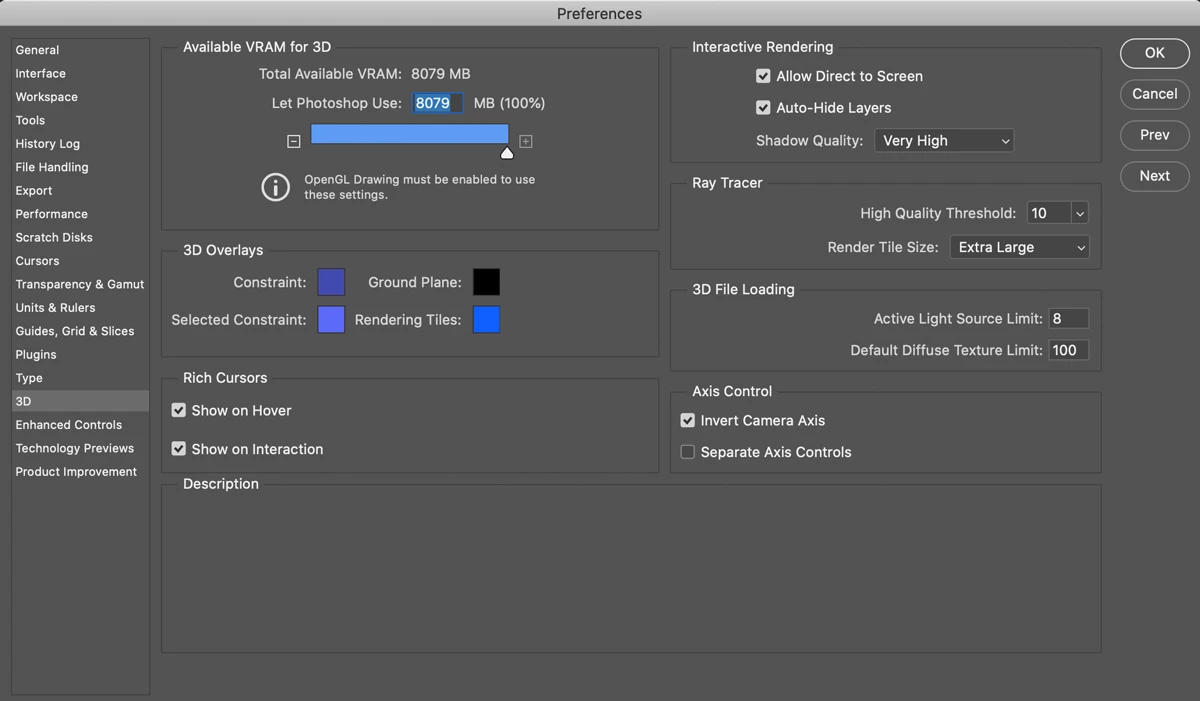Click the blue VRAM usage bar
This screenshot has width=1200, height=701.
point(410,134)
